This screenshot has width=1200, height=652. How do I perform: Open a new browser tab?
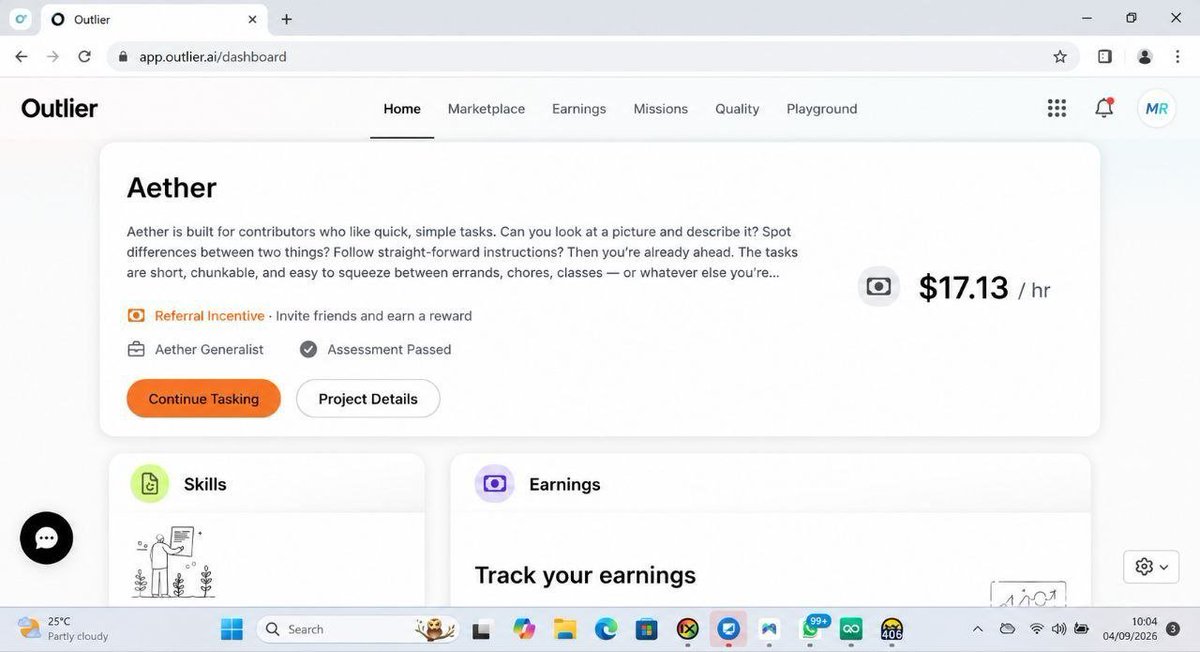(287, 19)
